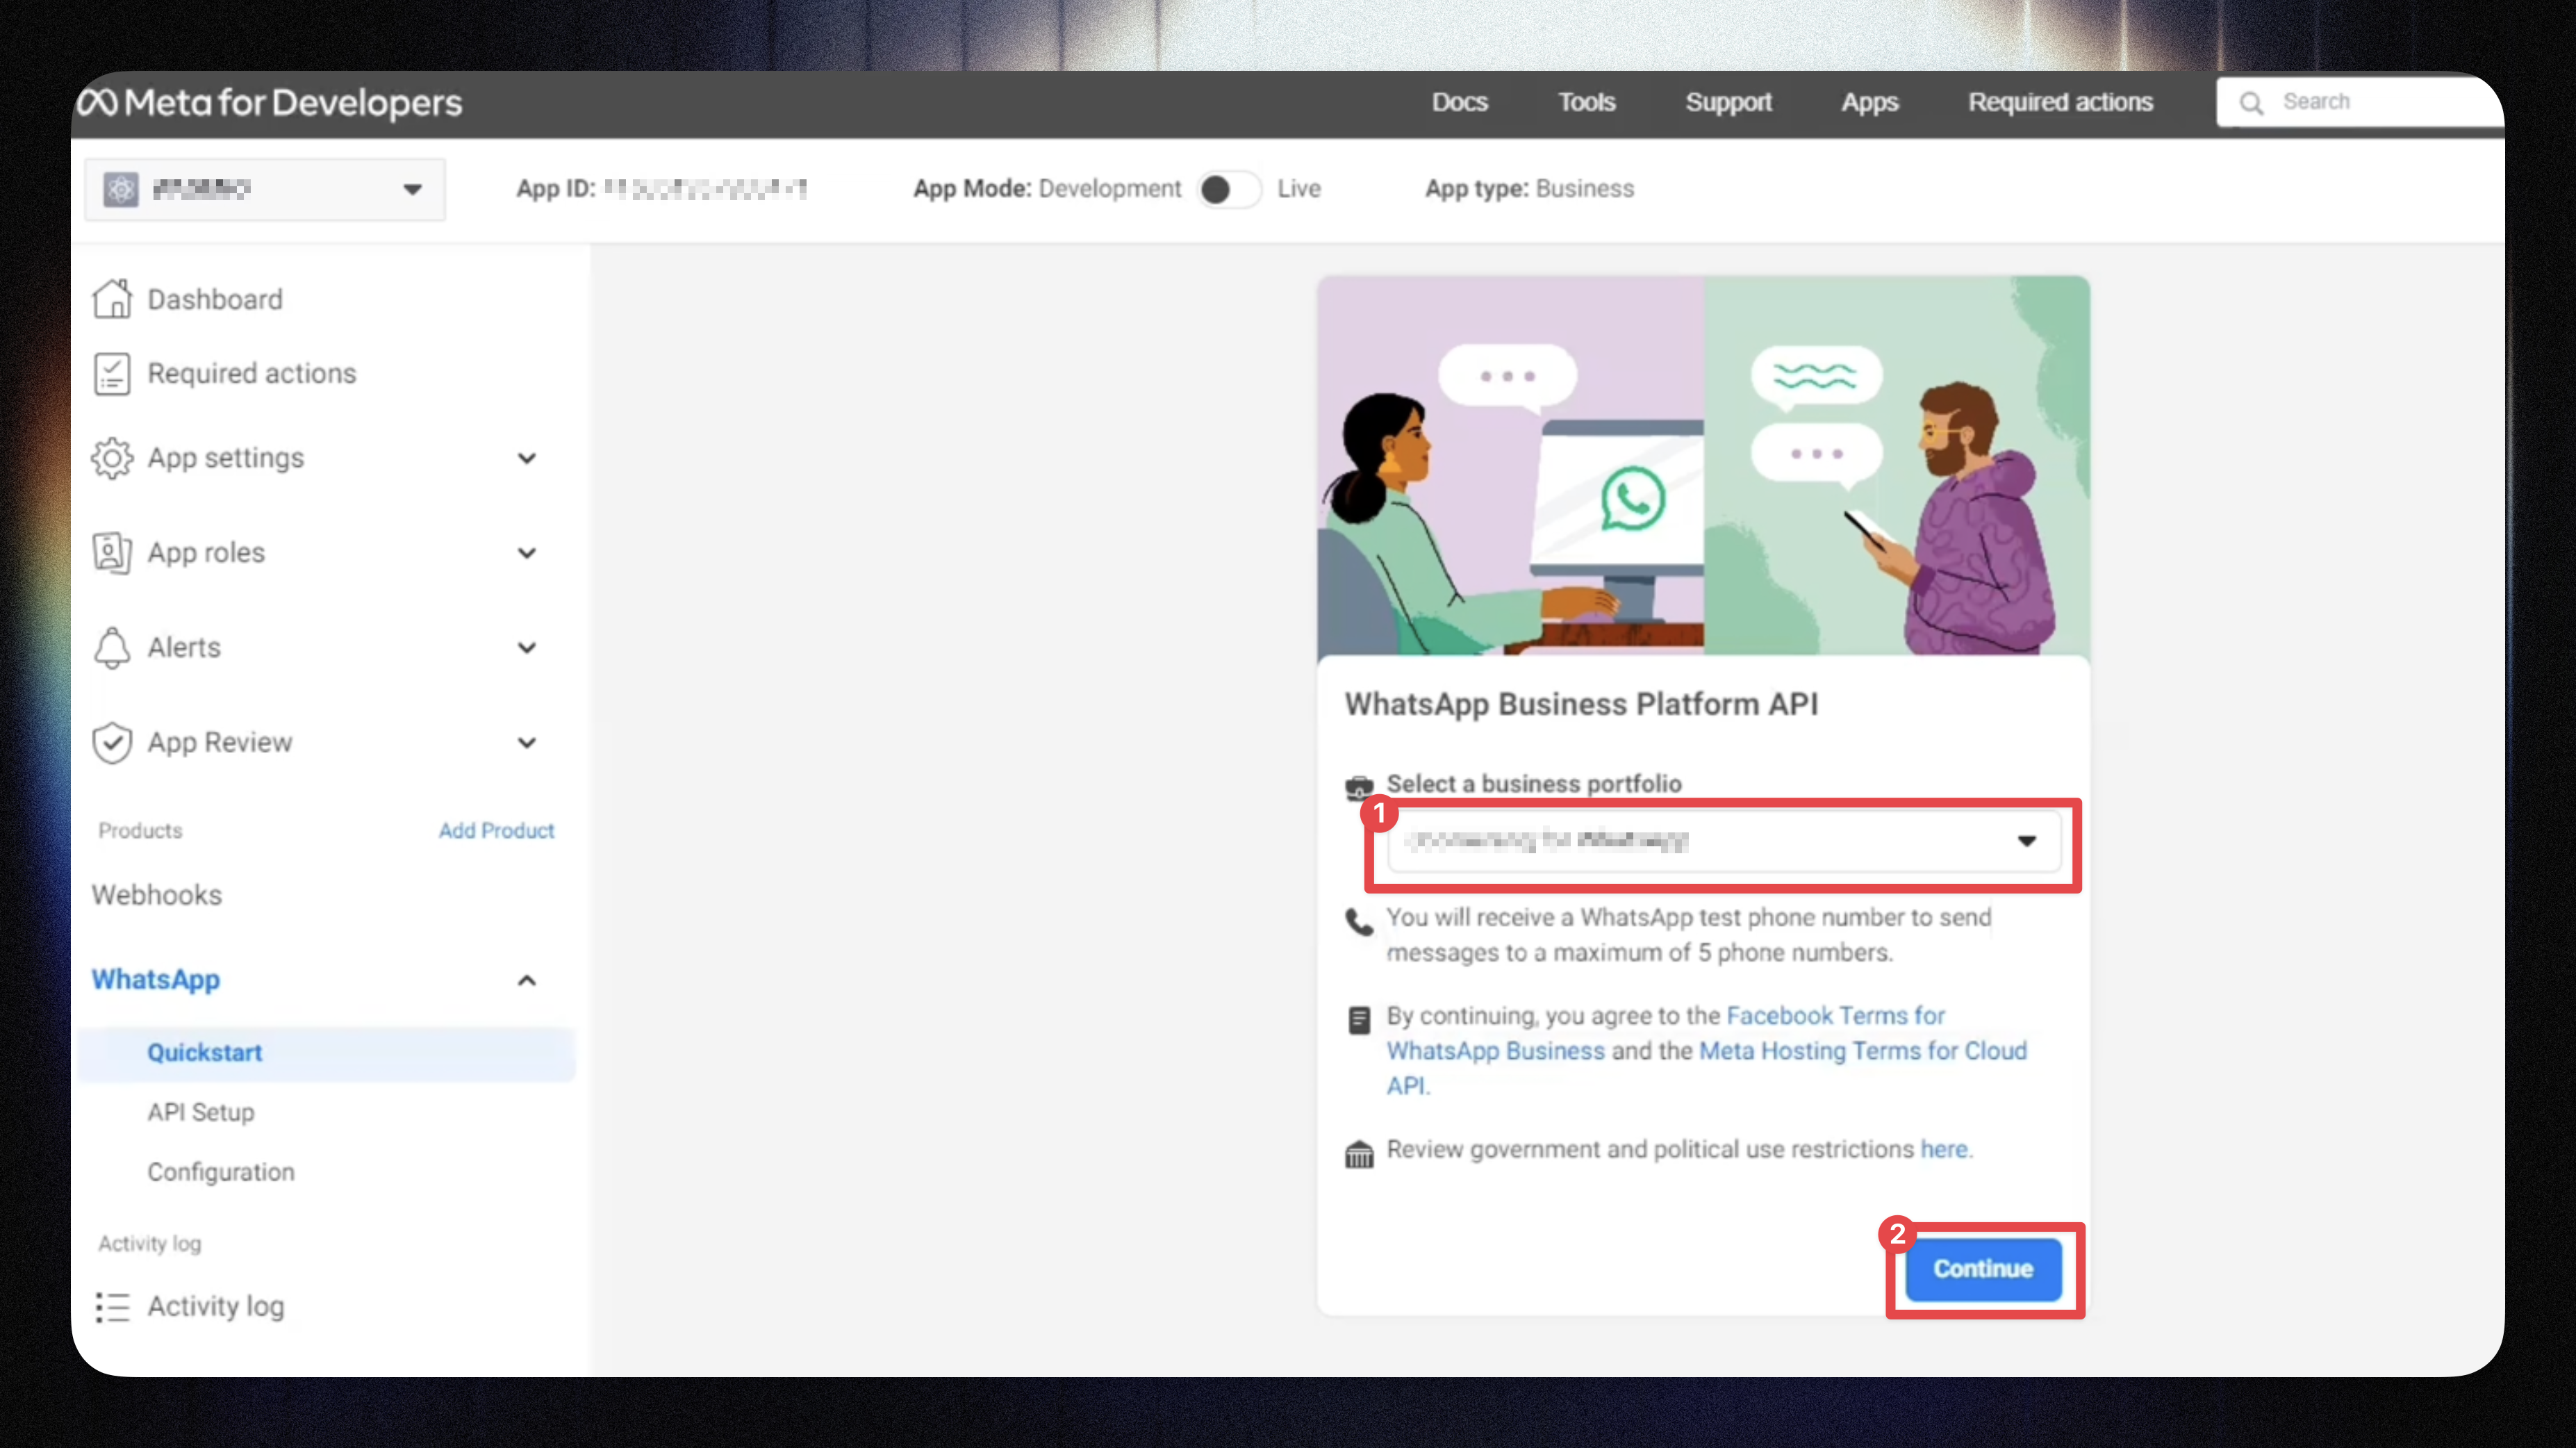
Task: Click the App settings gear icon
Action: (x=112, y=458)
